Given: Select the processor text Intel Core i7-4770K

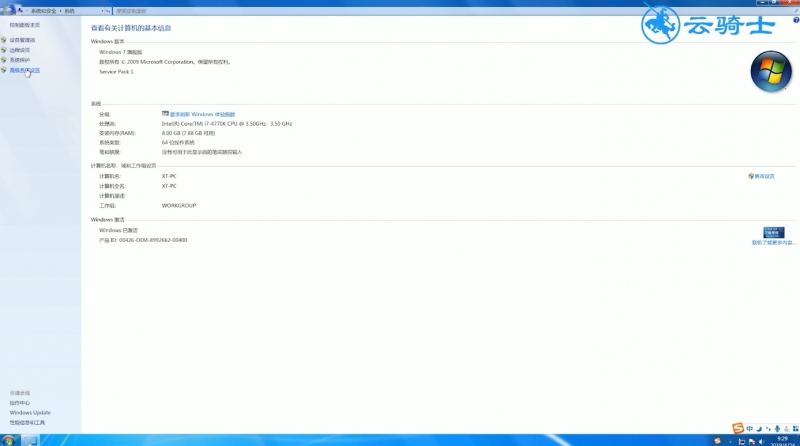Looking at the screenshot, I should coord(227,124).
